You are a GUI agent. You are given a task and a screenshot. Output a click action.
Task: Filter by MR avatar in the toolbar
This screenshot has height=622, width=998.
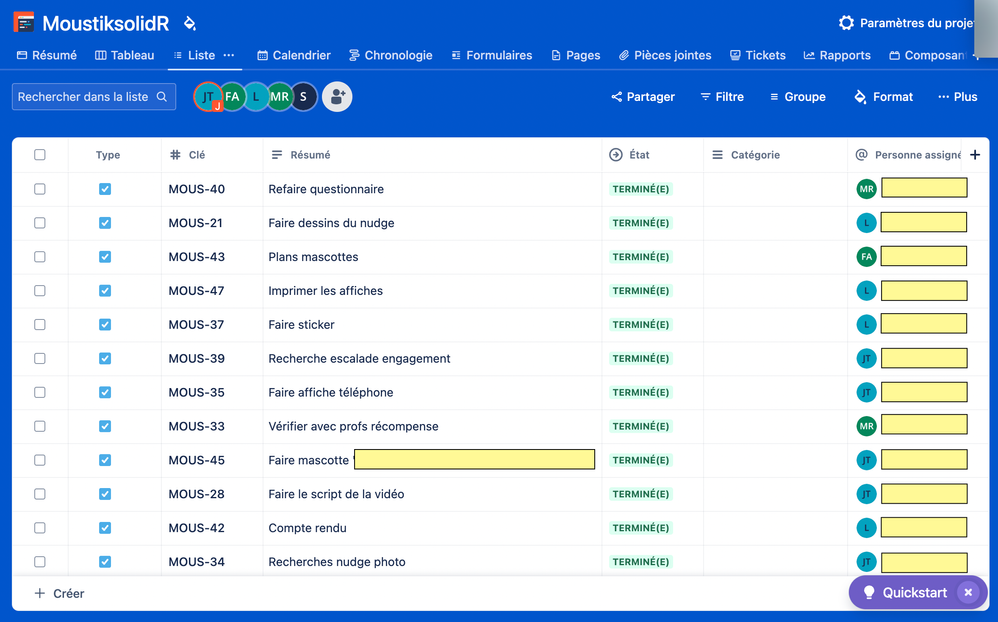pos(279,97)
